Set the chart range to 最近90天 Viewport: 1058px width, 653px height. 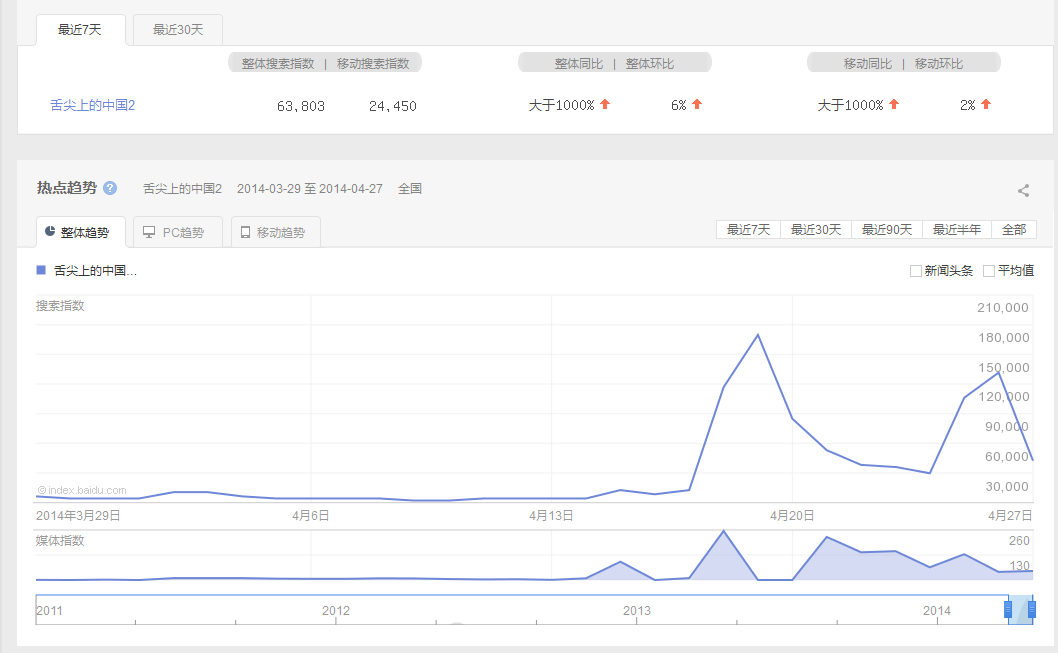click(887, 229)
